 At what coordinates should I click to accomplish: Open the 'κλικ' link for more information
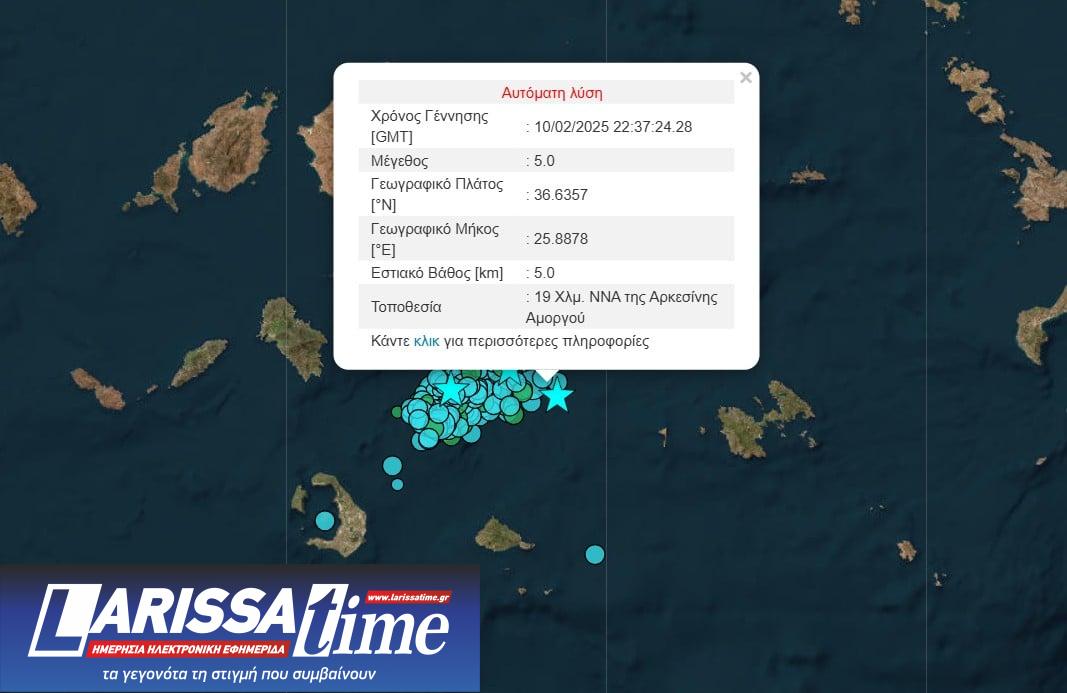pos(426,341)
